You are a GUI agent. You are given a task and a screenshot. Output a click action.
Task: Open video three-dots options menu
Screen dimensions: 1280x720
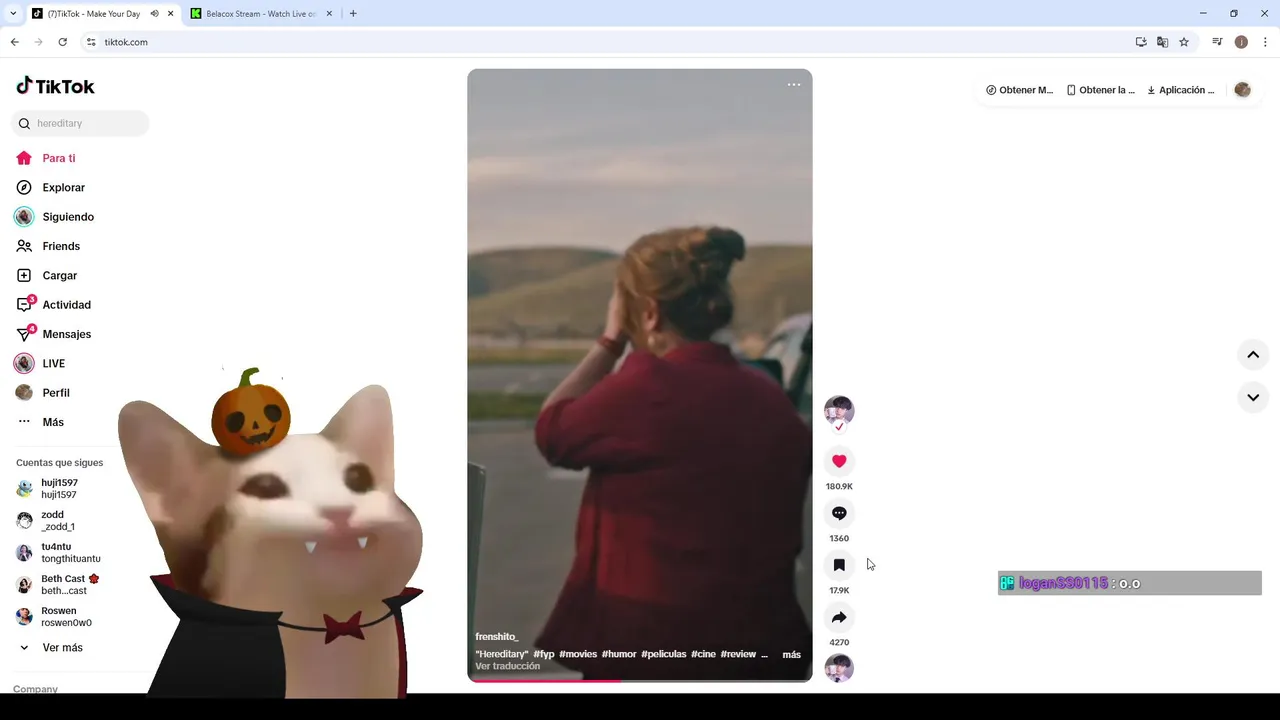pos(794,85)
